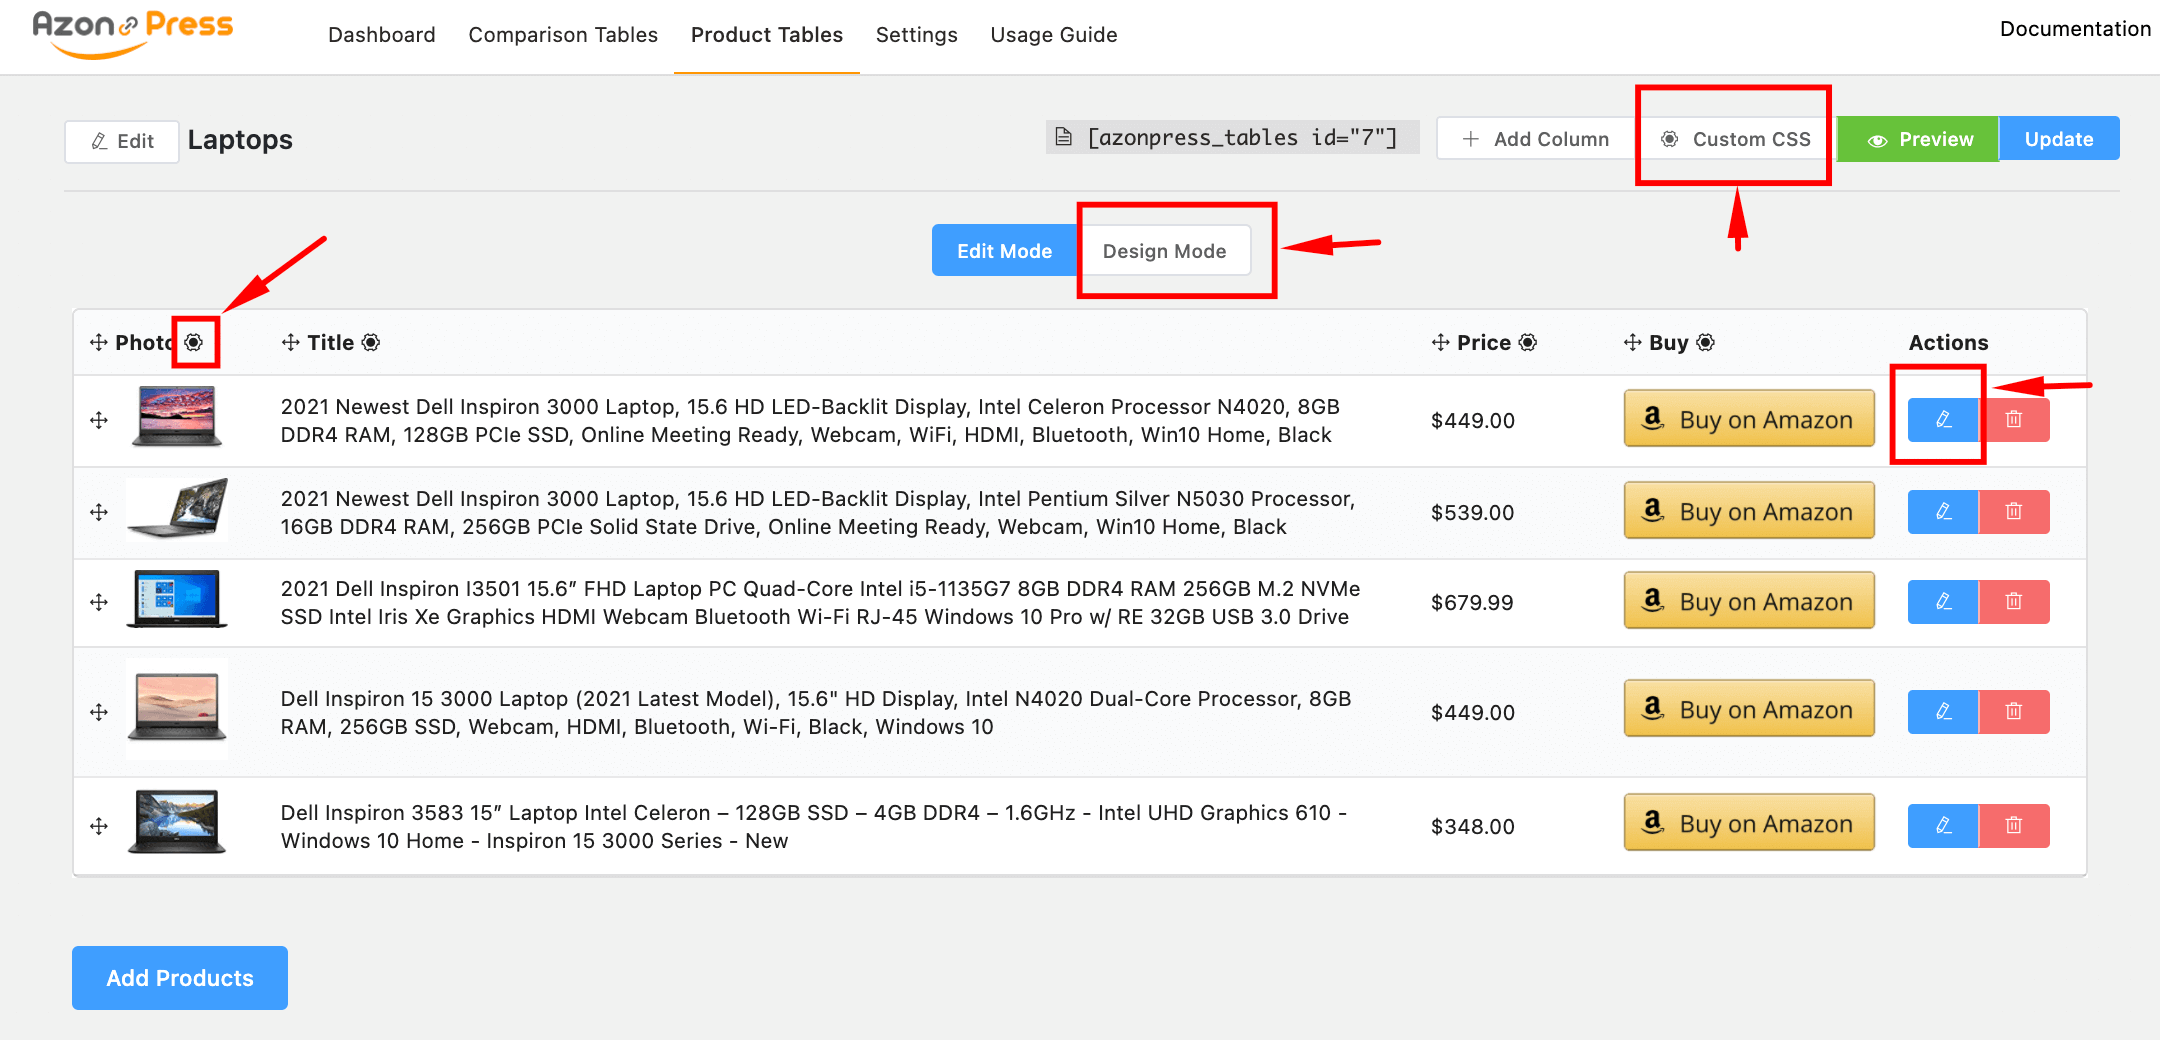Image resolution: width=2160 pixels, height=1040 pixels.
Task: Open settings gear for Title column
Action: (371, 342)
